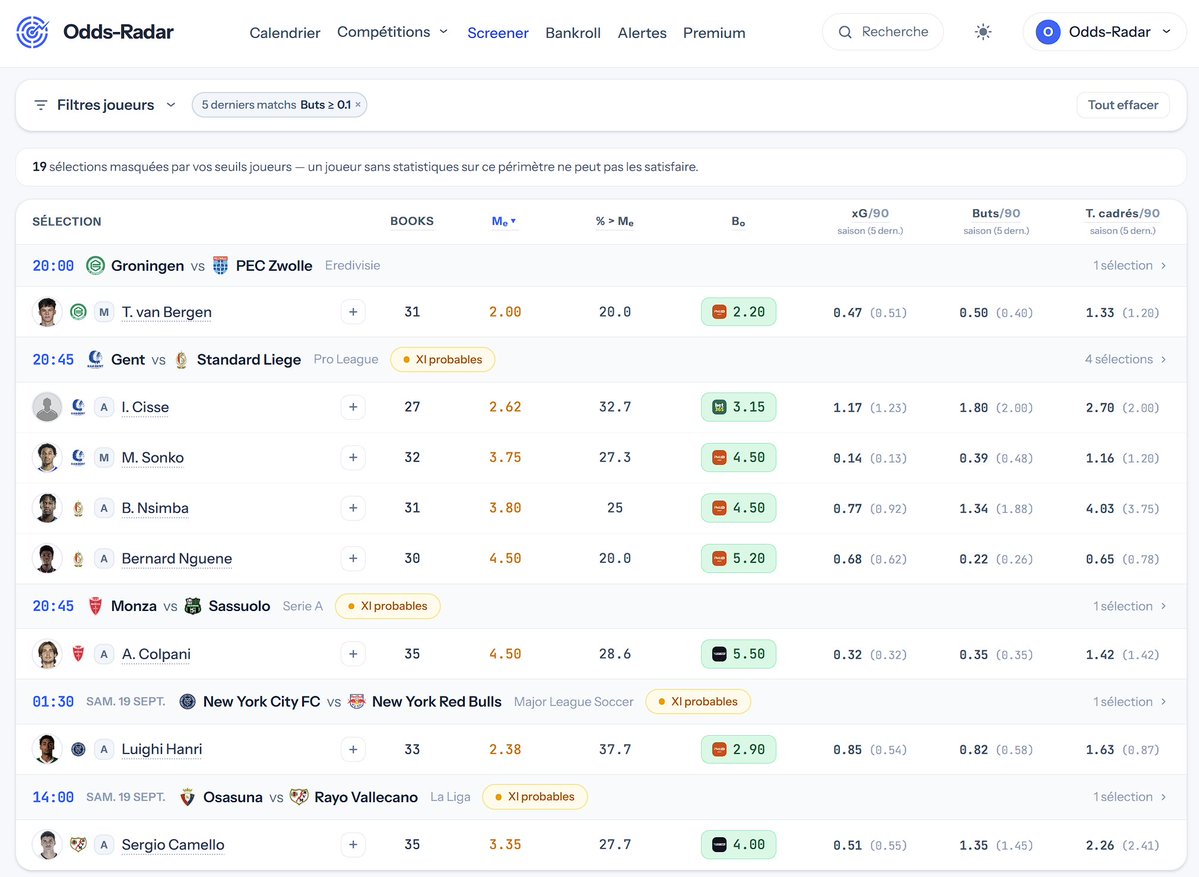Add B. Nsimba with plus button
The image size is (1199, 877).
pyautogui.click(x=353, y=508)
